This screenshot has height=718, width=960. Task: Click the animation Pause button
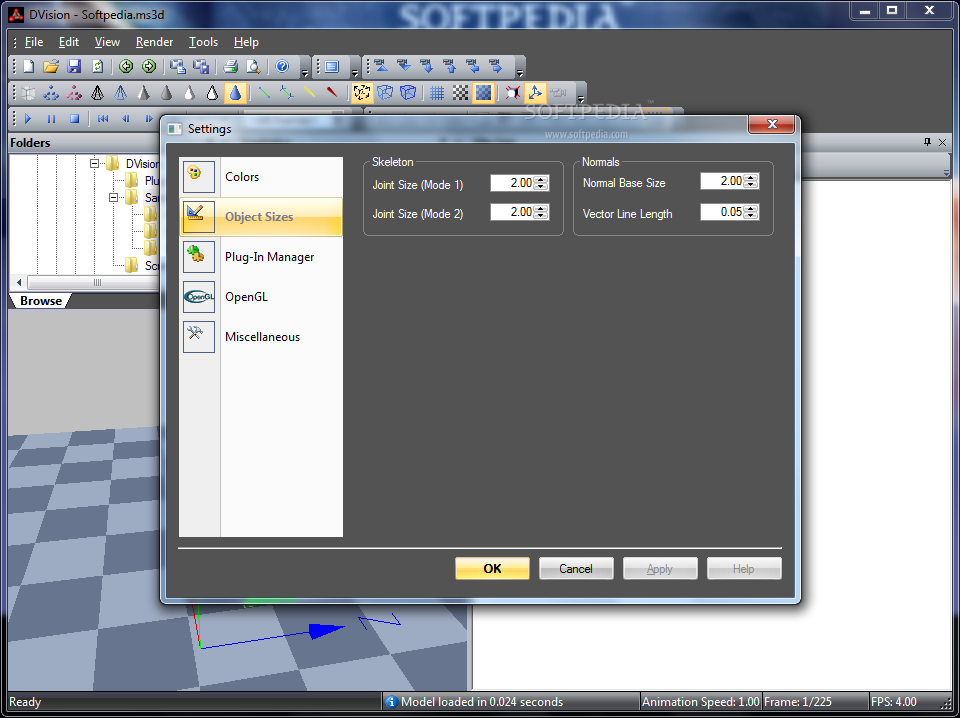click(51, 119)
